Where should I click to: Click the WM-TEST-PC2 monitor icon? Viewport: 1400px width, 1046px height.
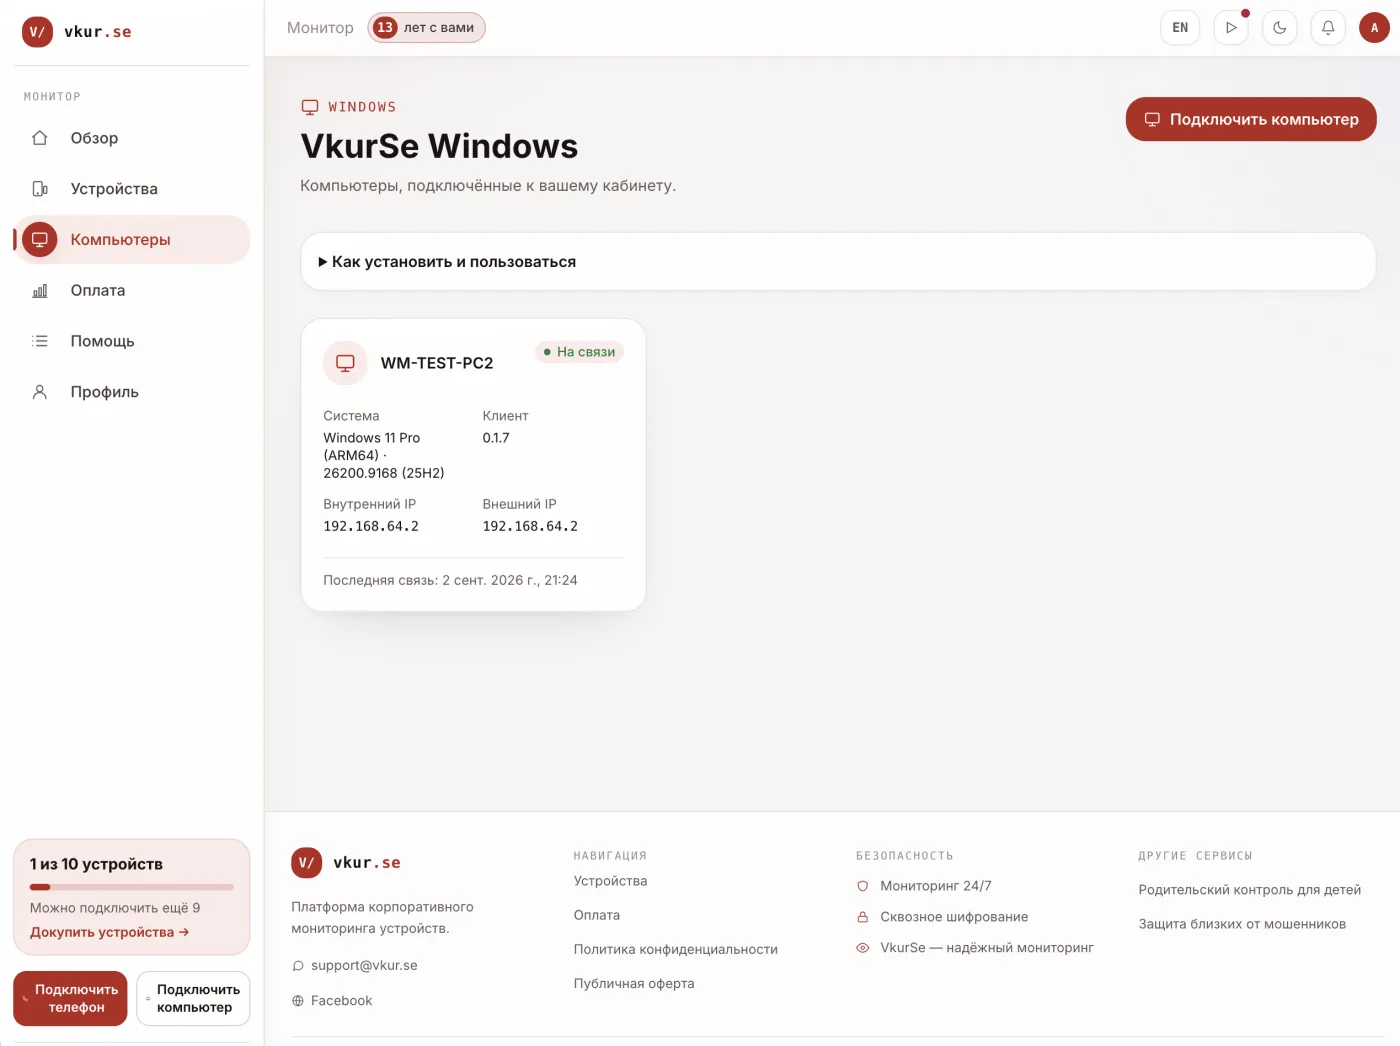point(345,363)
